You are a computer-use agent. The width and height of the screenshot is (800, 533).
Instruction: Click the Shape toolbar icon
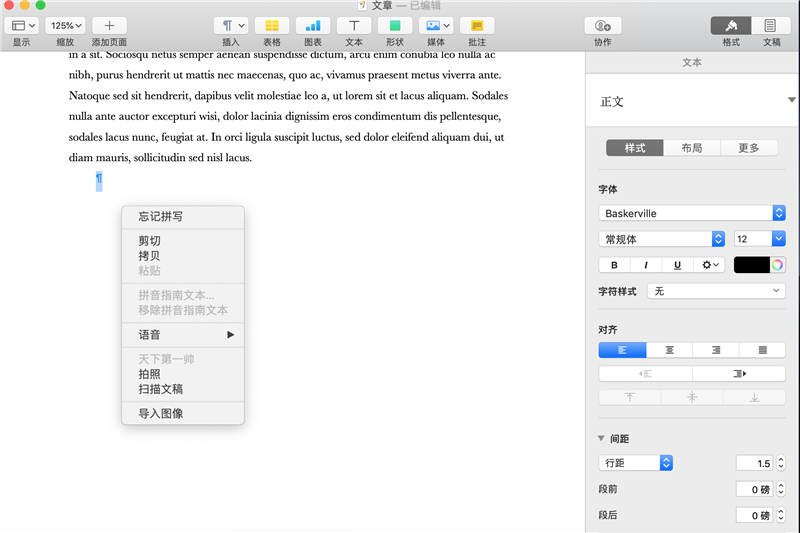point(395,25)
